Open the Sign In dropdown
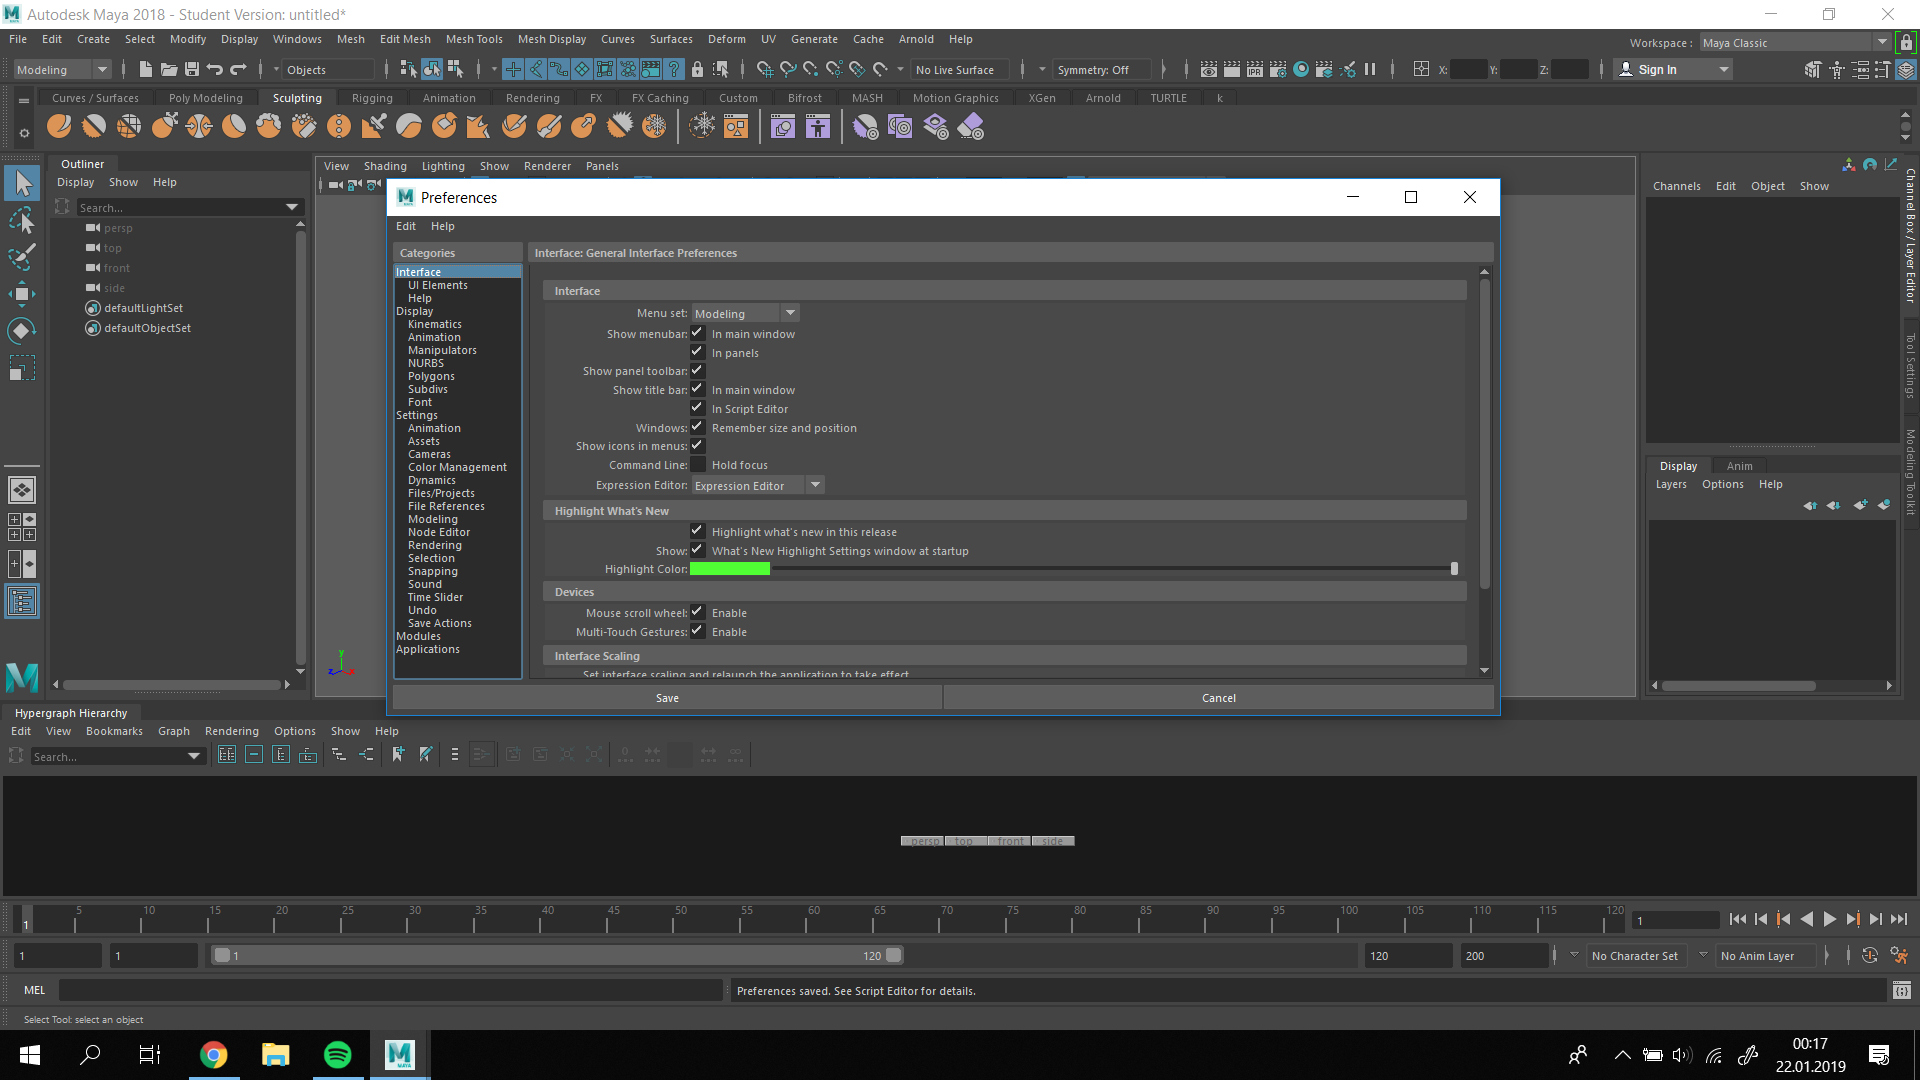Viewport: 1920px width, 1080px height. (x=1673, y=69)
